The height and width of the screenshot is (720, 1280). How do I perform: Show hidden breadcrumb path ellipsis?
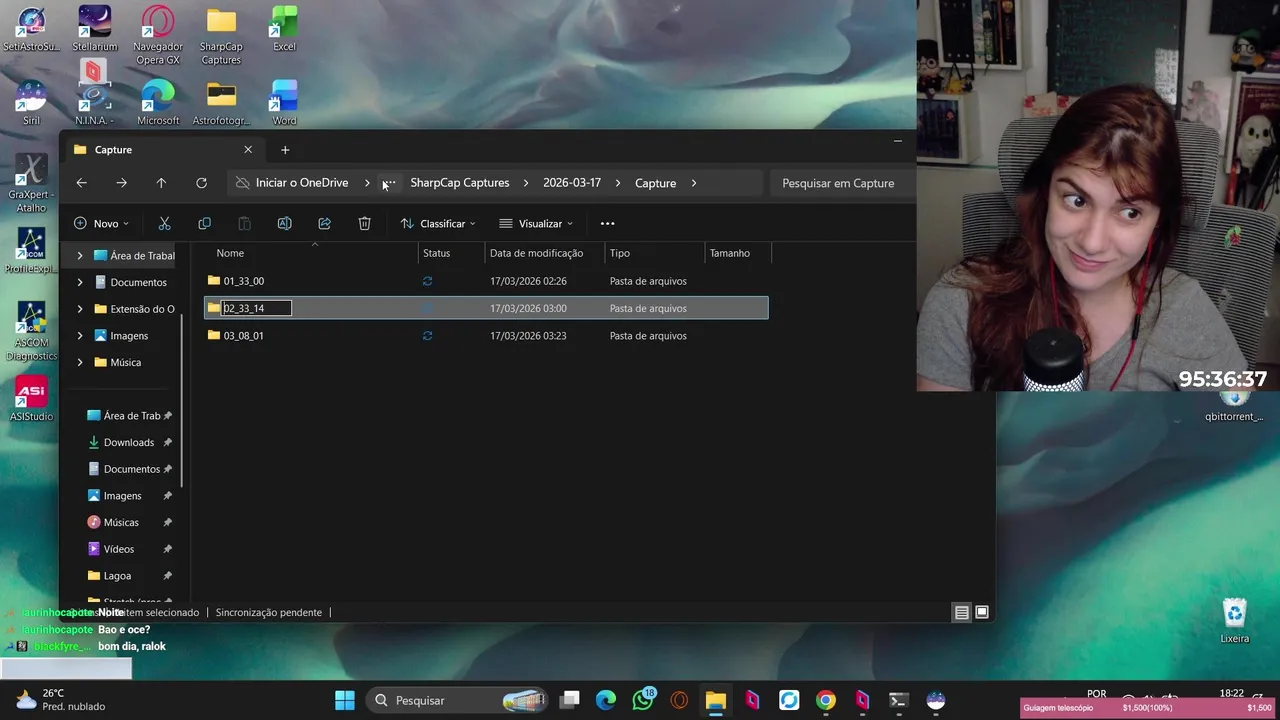click(x=389, y=183)
